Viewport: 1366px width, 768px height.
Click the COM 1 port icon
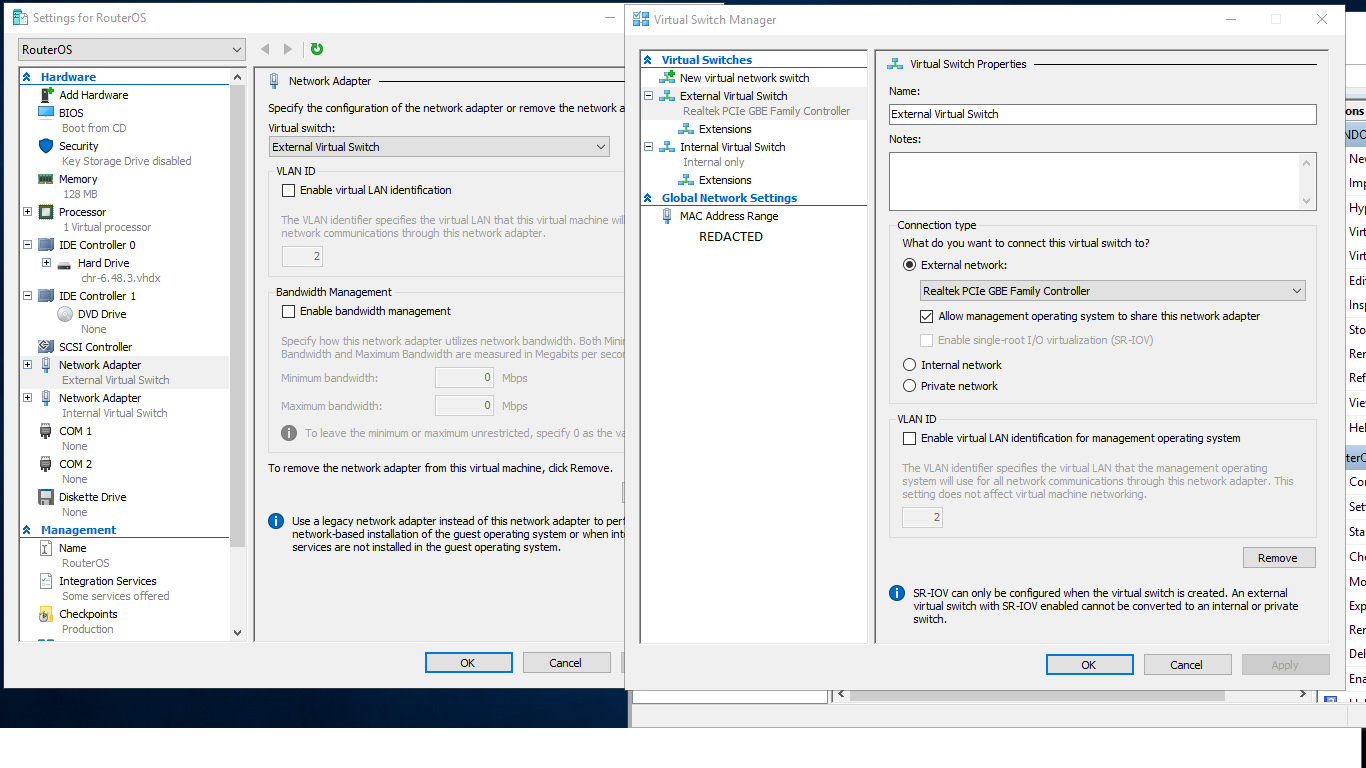(x=45, y=431)
